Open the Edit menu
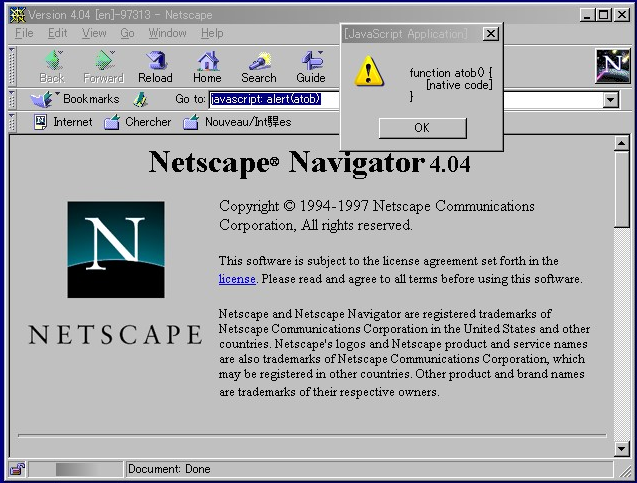Image resolution: width=637 pixels, height=483 pixels. click(57, 33)
